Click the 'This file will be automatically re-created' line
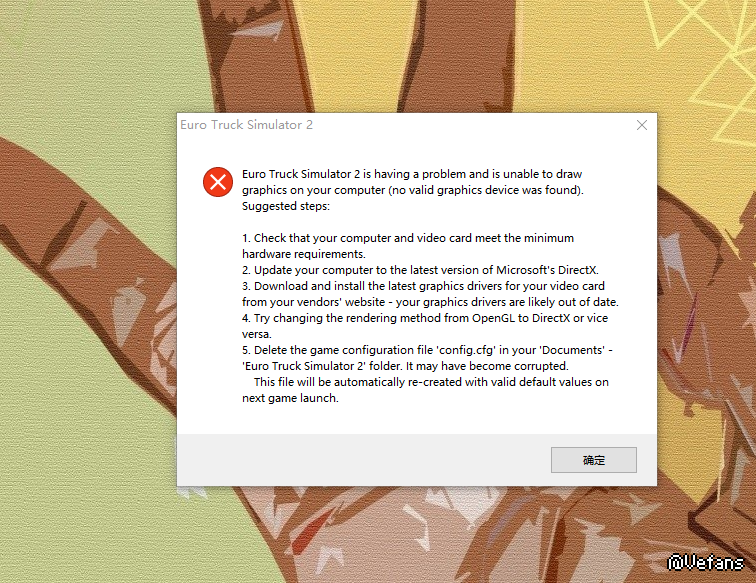The image size is (756, 583). [x=431, y=382]
